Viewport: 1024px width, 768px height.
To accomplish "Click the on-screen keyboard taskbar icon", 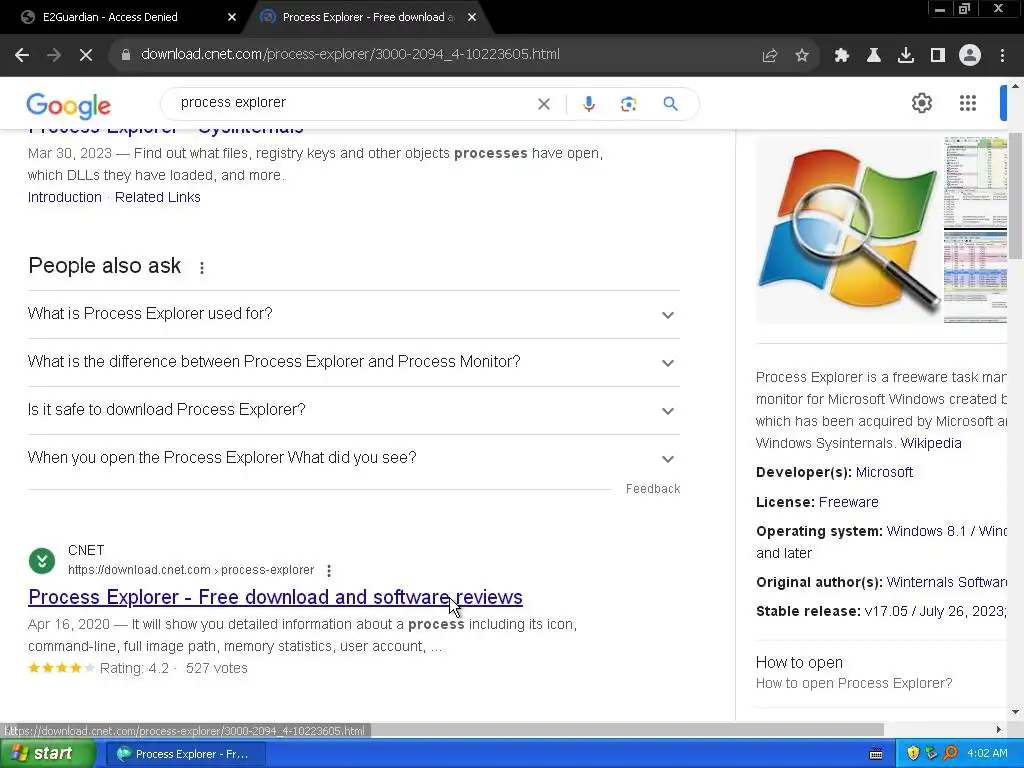I will 876,754.
